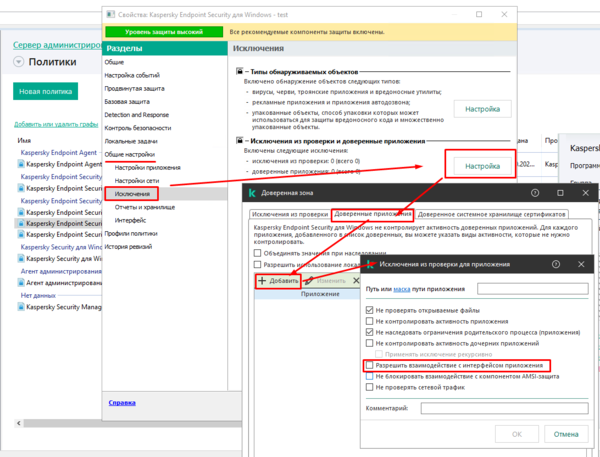
Task: Open Отчеты и хранилище subsection
Action: pyautogui.click(x=145, y=207)
